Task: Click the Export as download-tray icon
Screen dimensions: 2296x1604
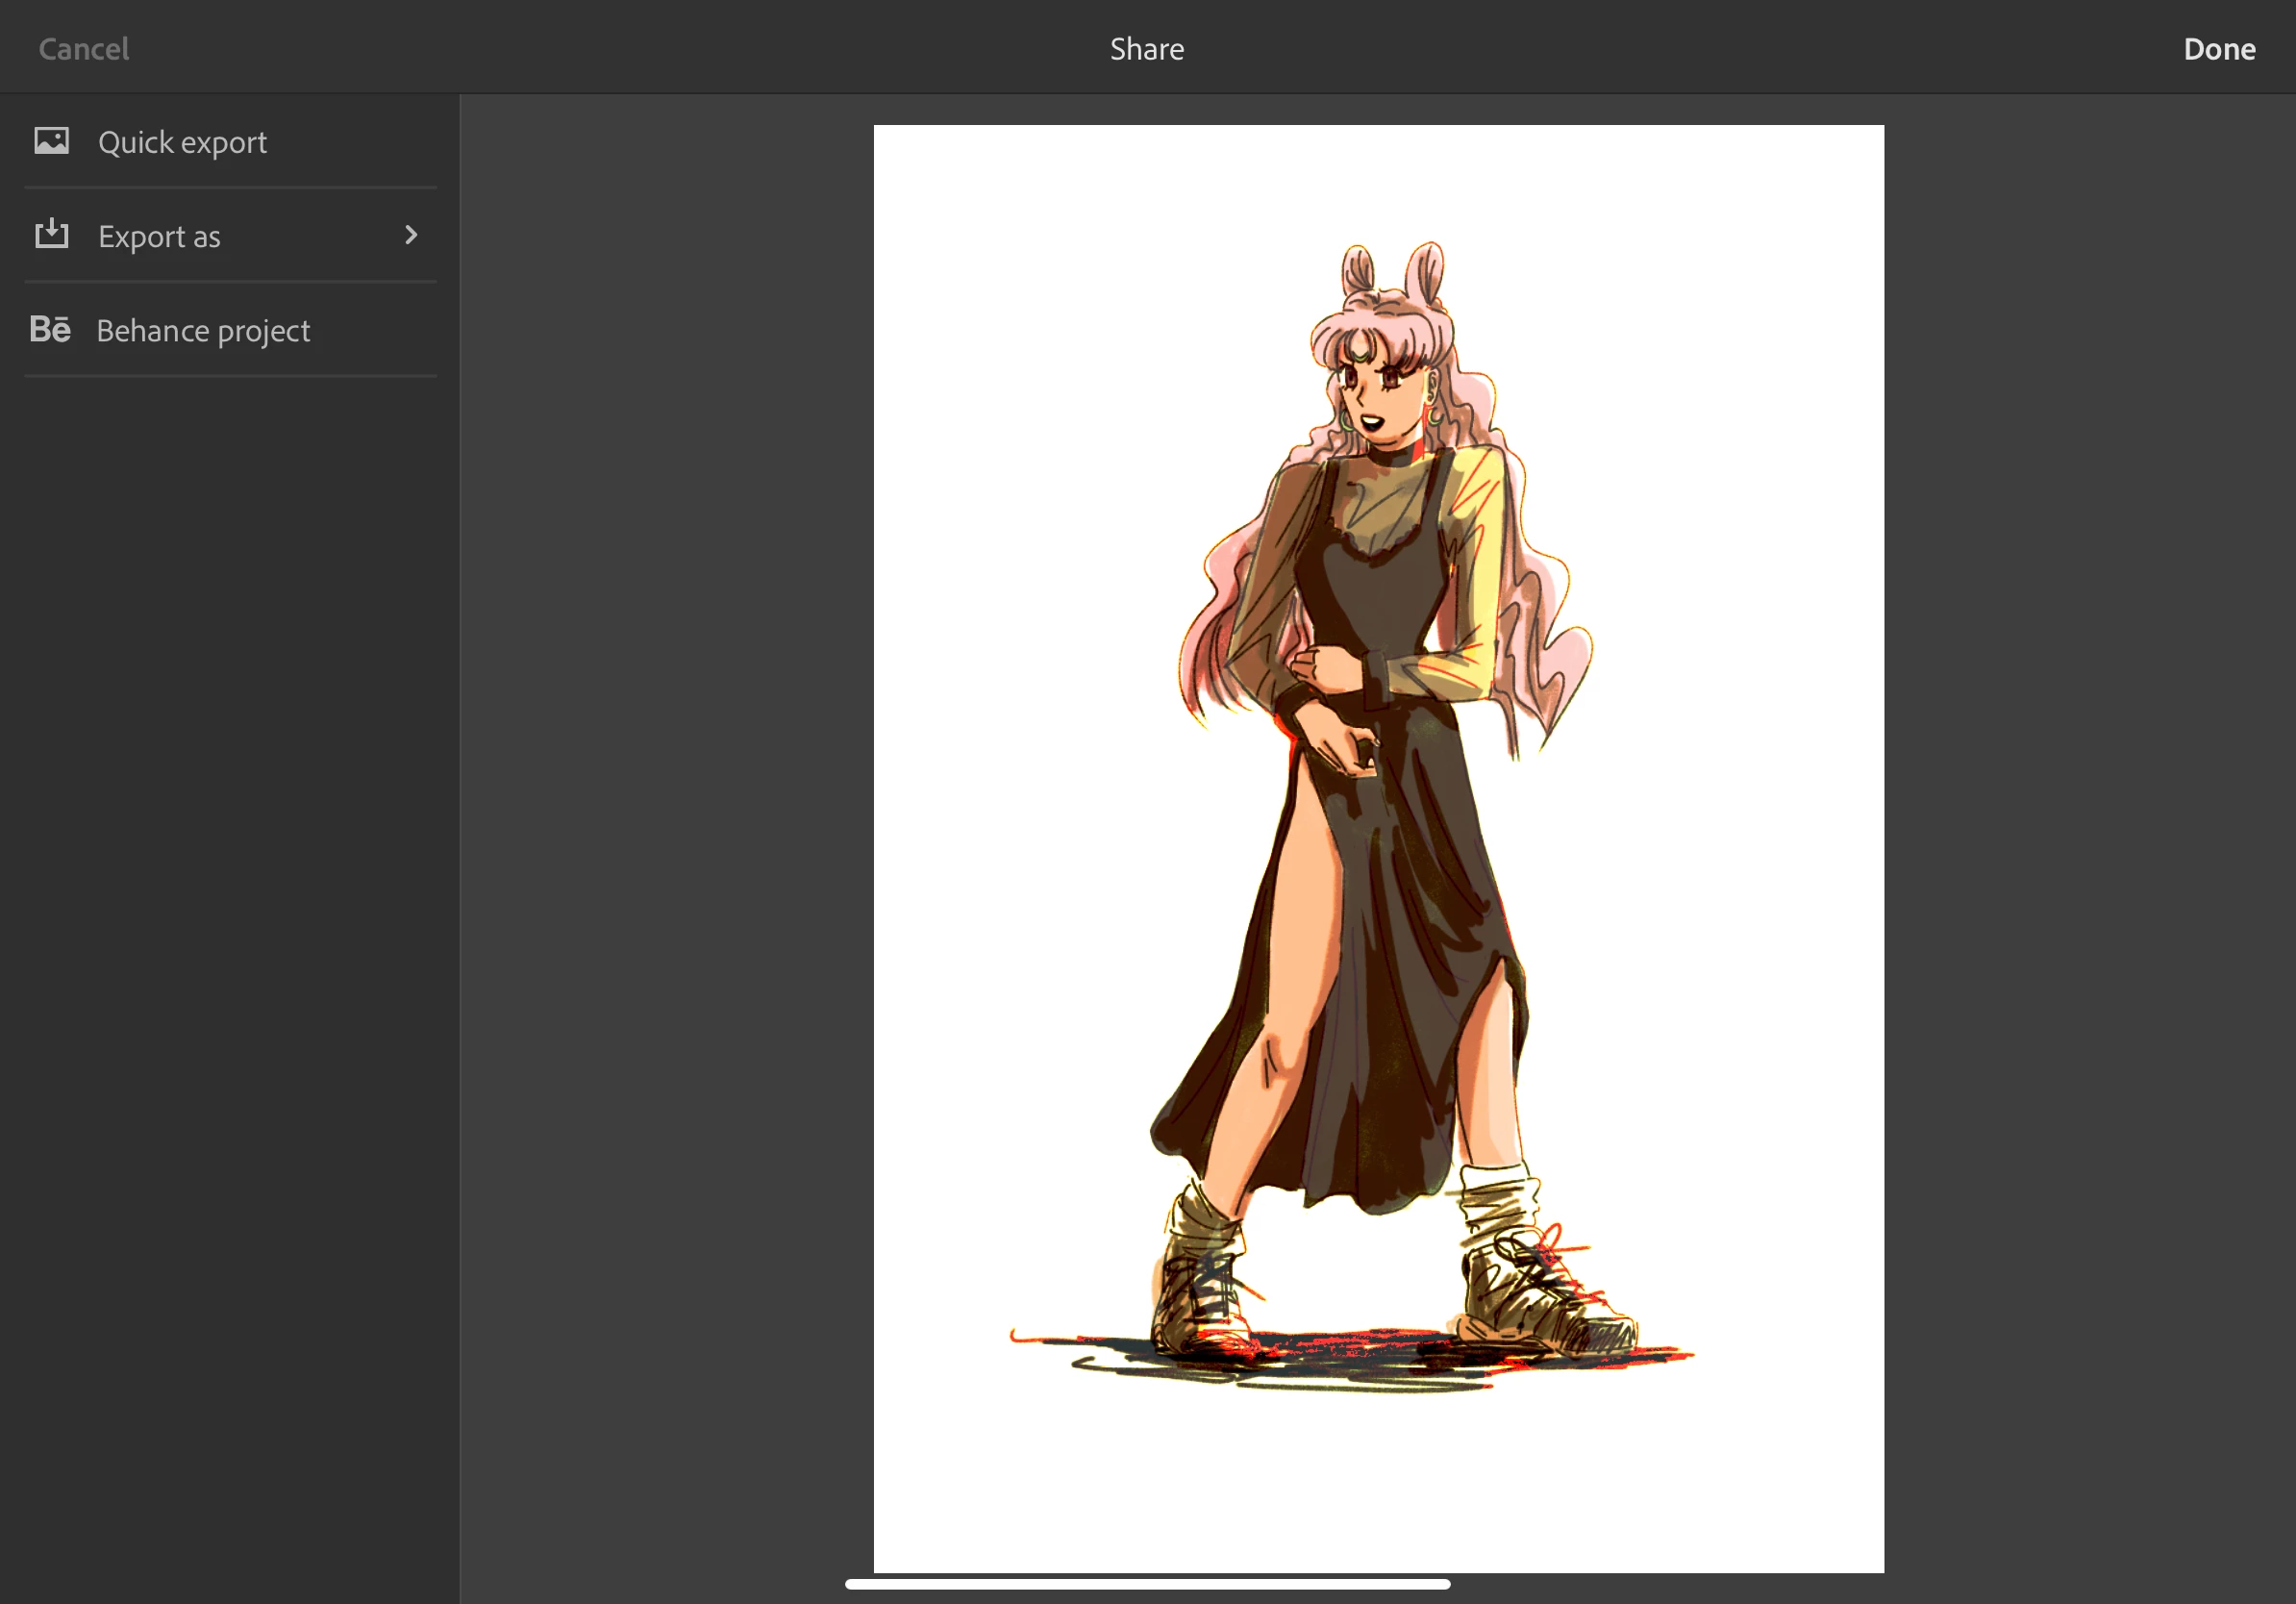Action: point(52,235)
